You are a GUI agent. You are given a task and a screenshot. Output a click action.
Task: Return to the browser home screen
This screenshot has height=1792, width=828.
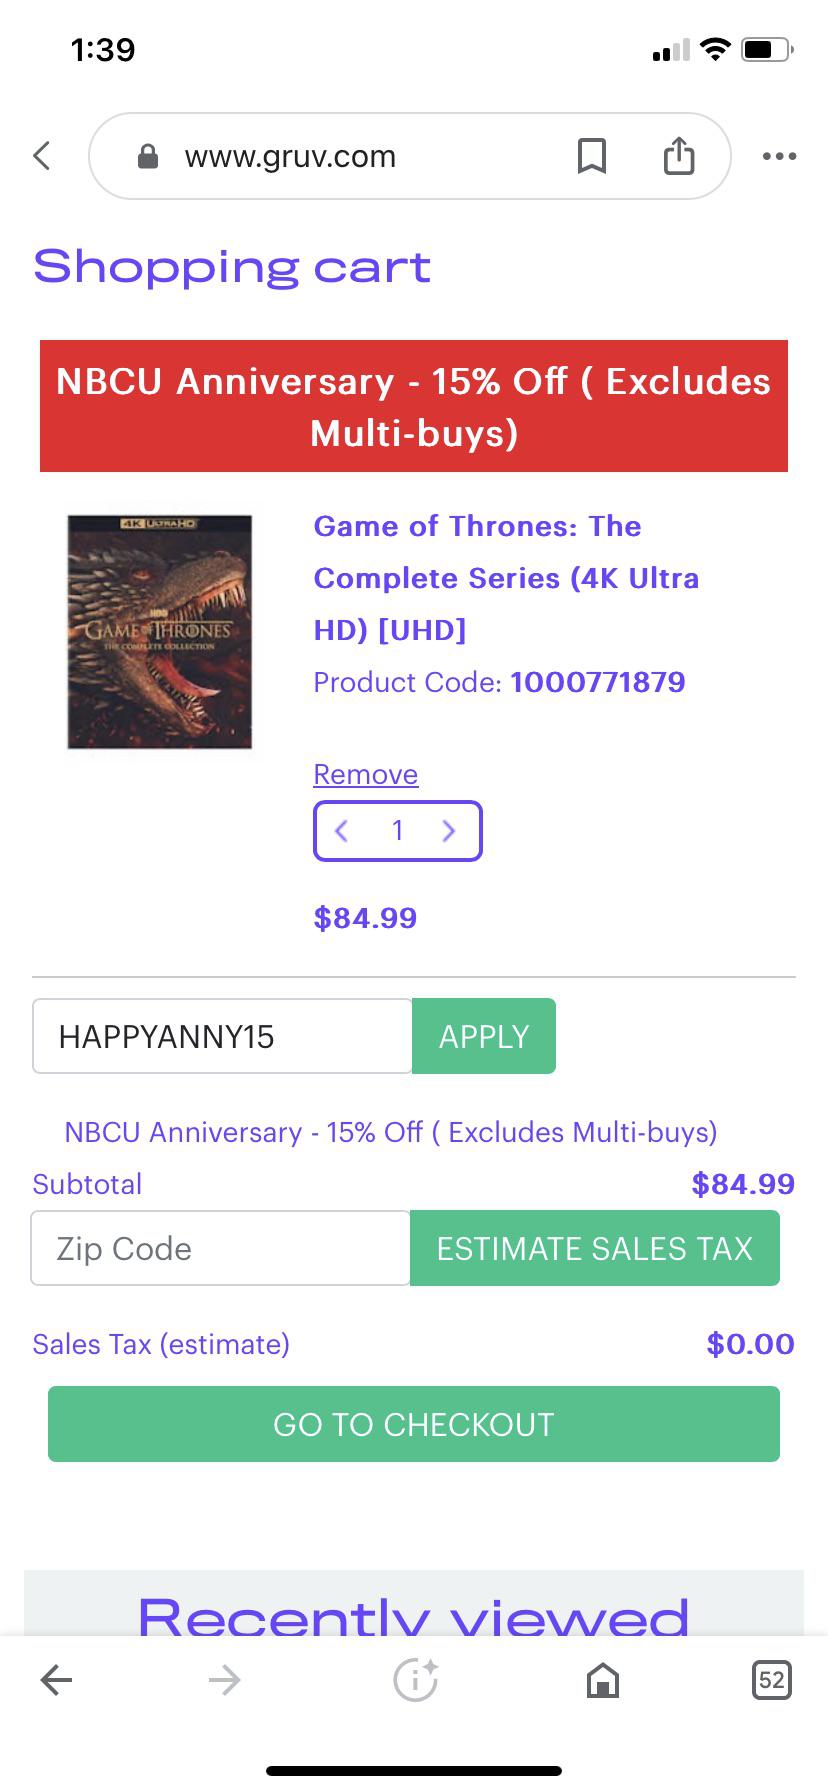[604, 1680]
